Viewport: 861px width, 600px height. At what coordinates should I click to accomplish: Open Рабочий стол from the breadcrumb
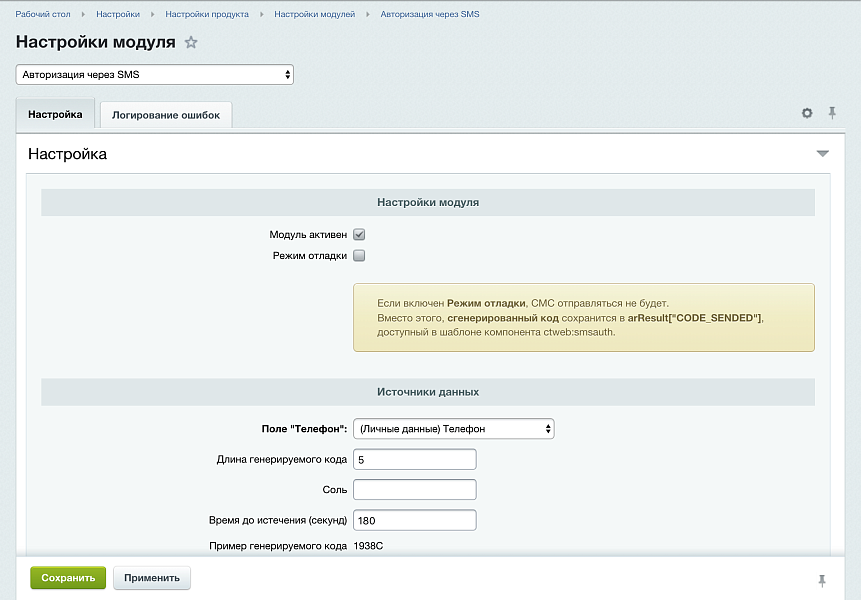tap(42, 15)
